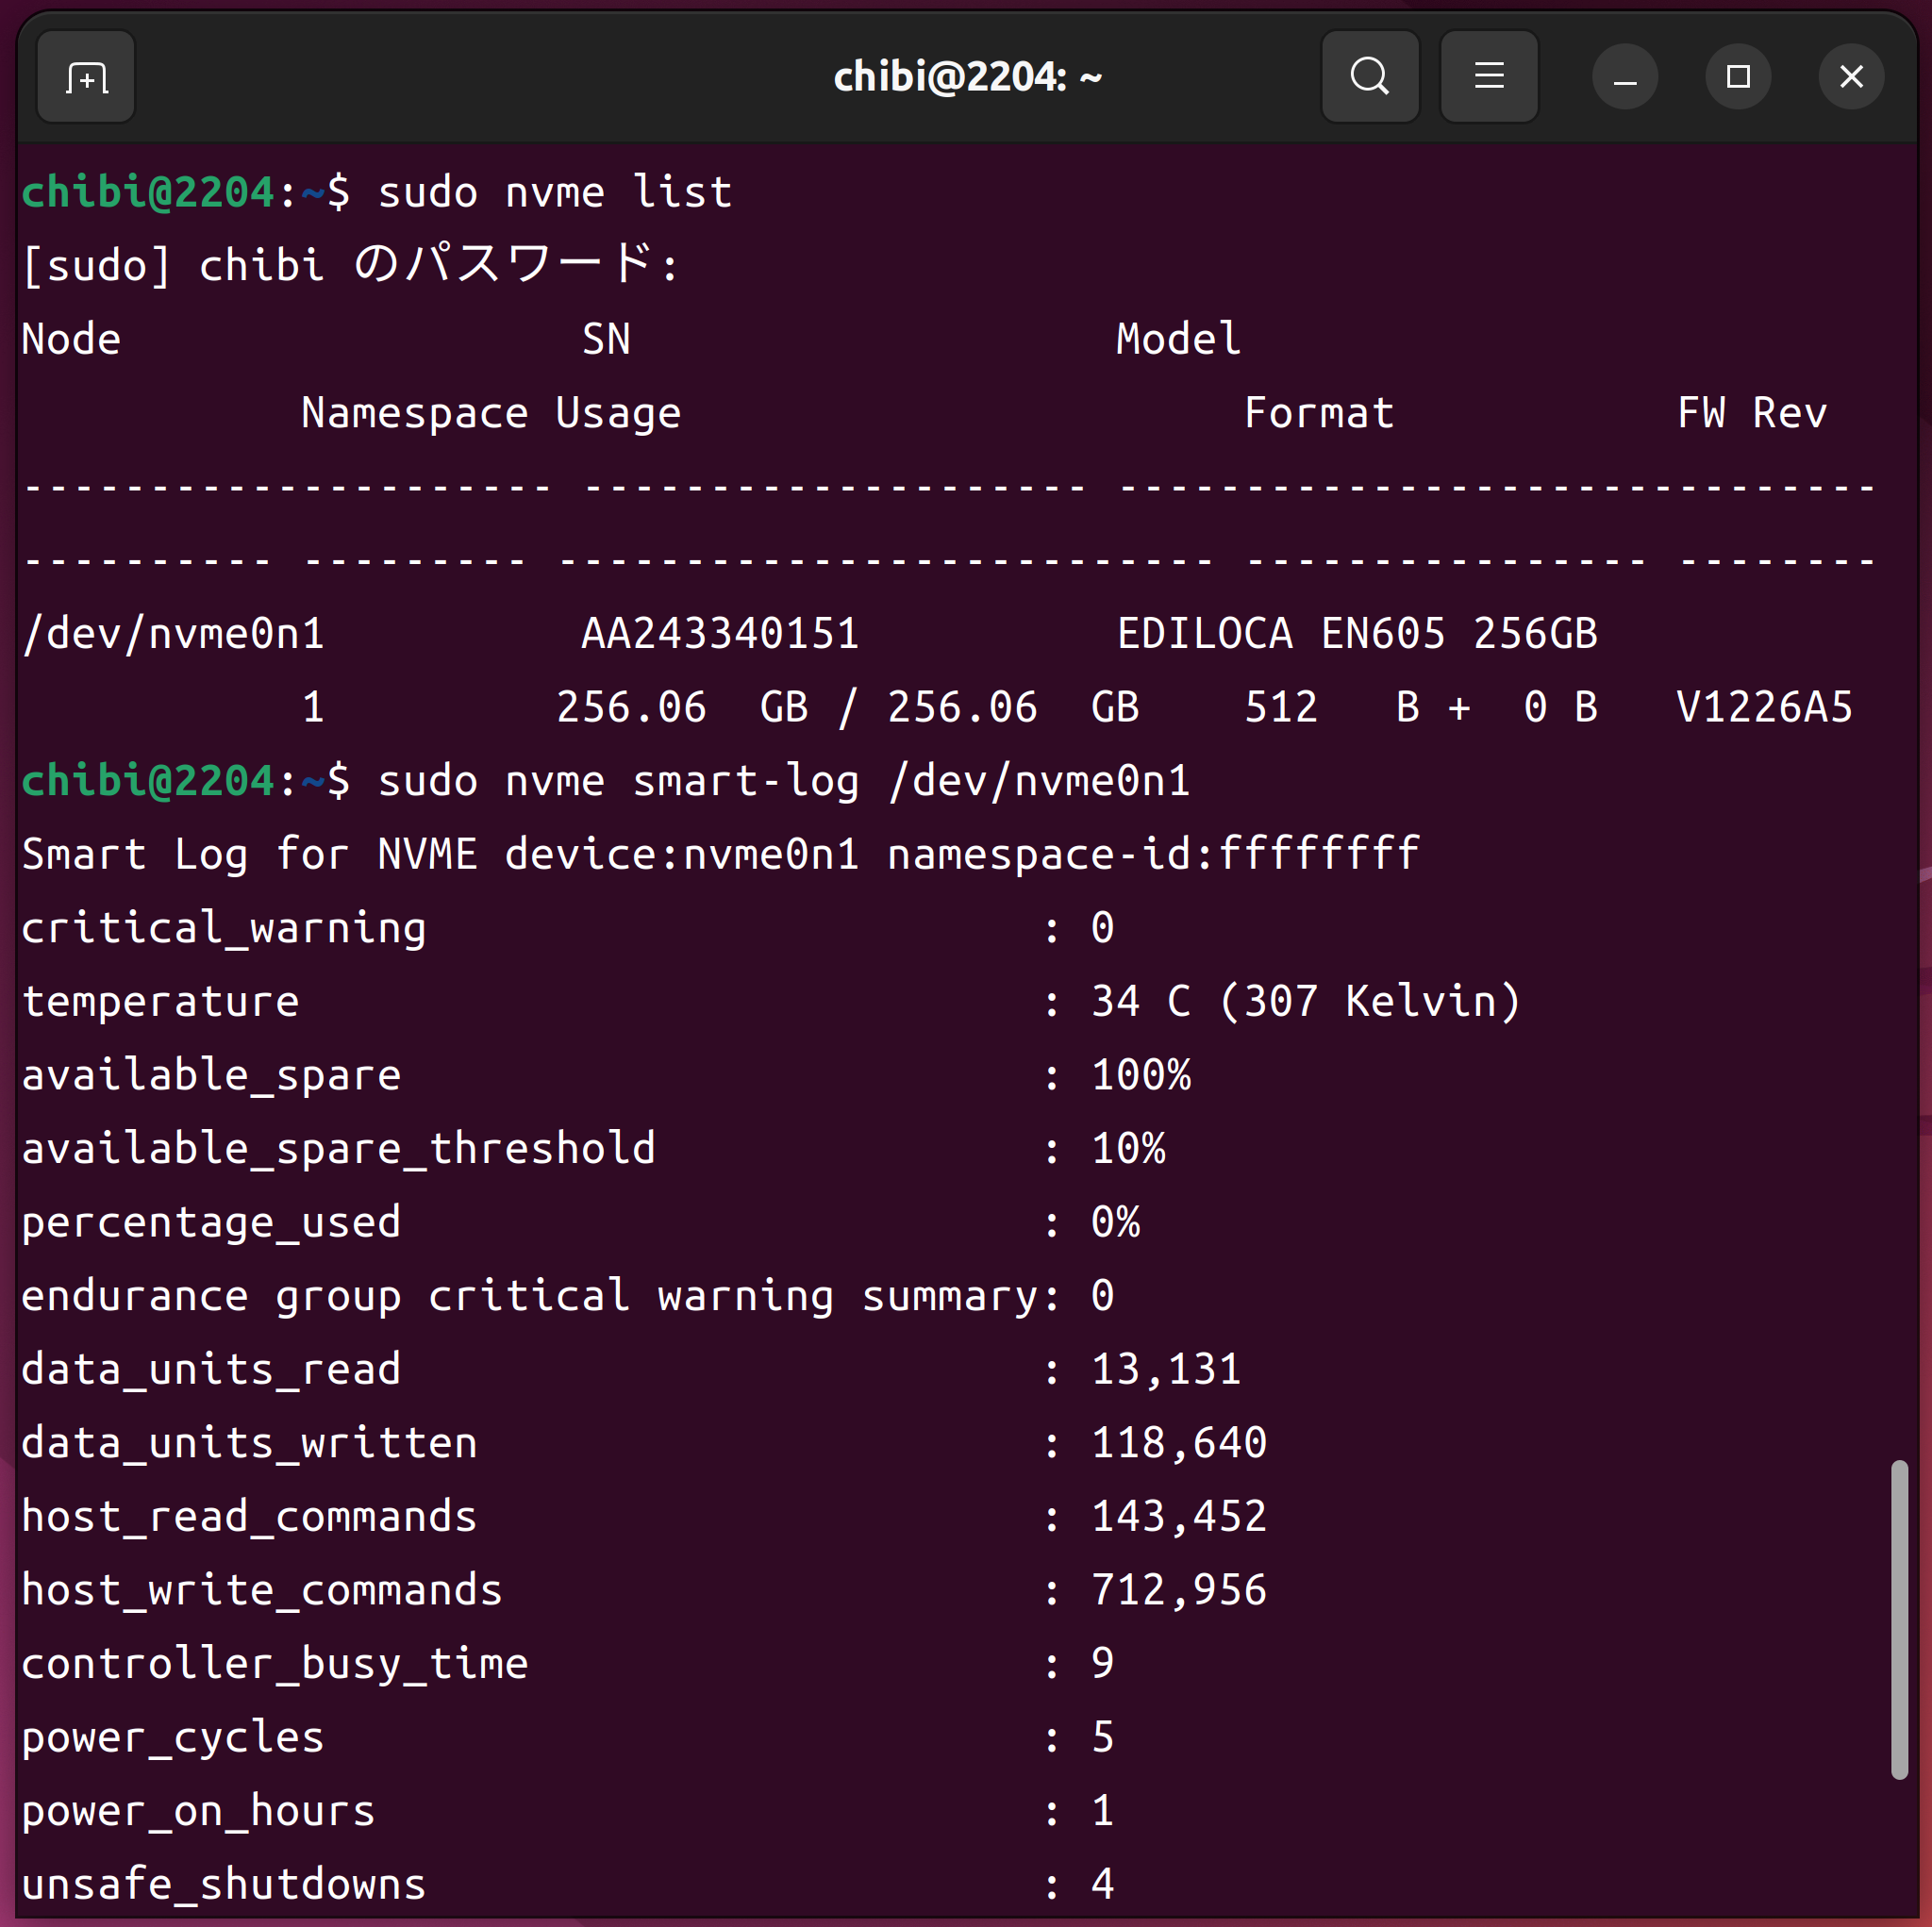
Task: Click the /dev/nvme0n1 node entry
Action: (173, 634)
